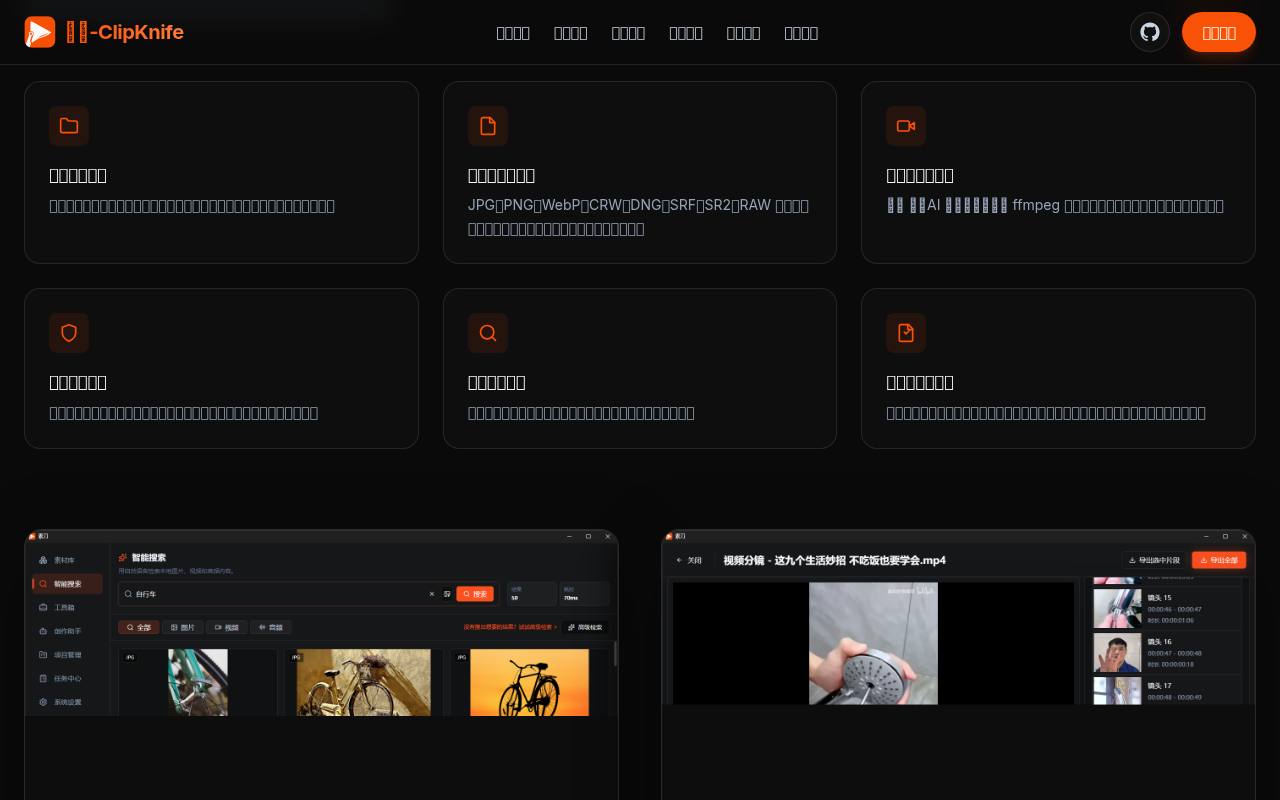The height and width of the screenshot is (800, 1280).
Task: Click the orange 搜索 button
Action: tap(475, 594)
